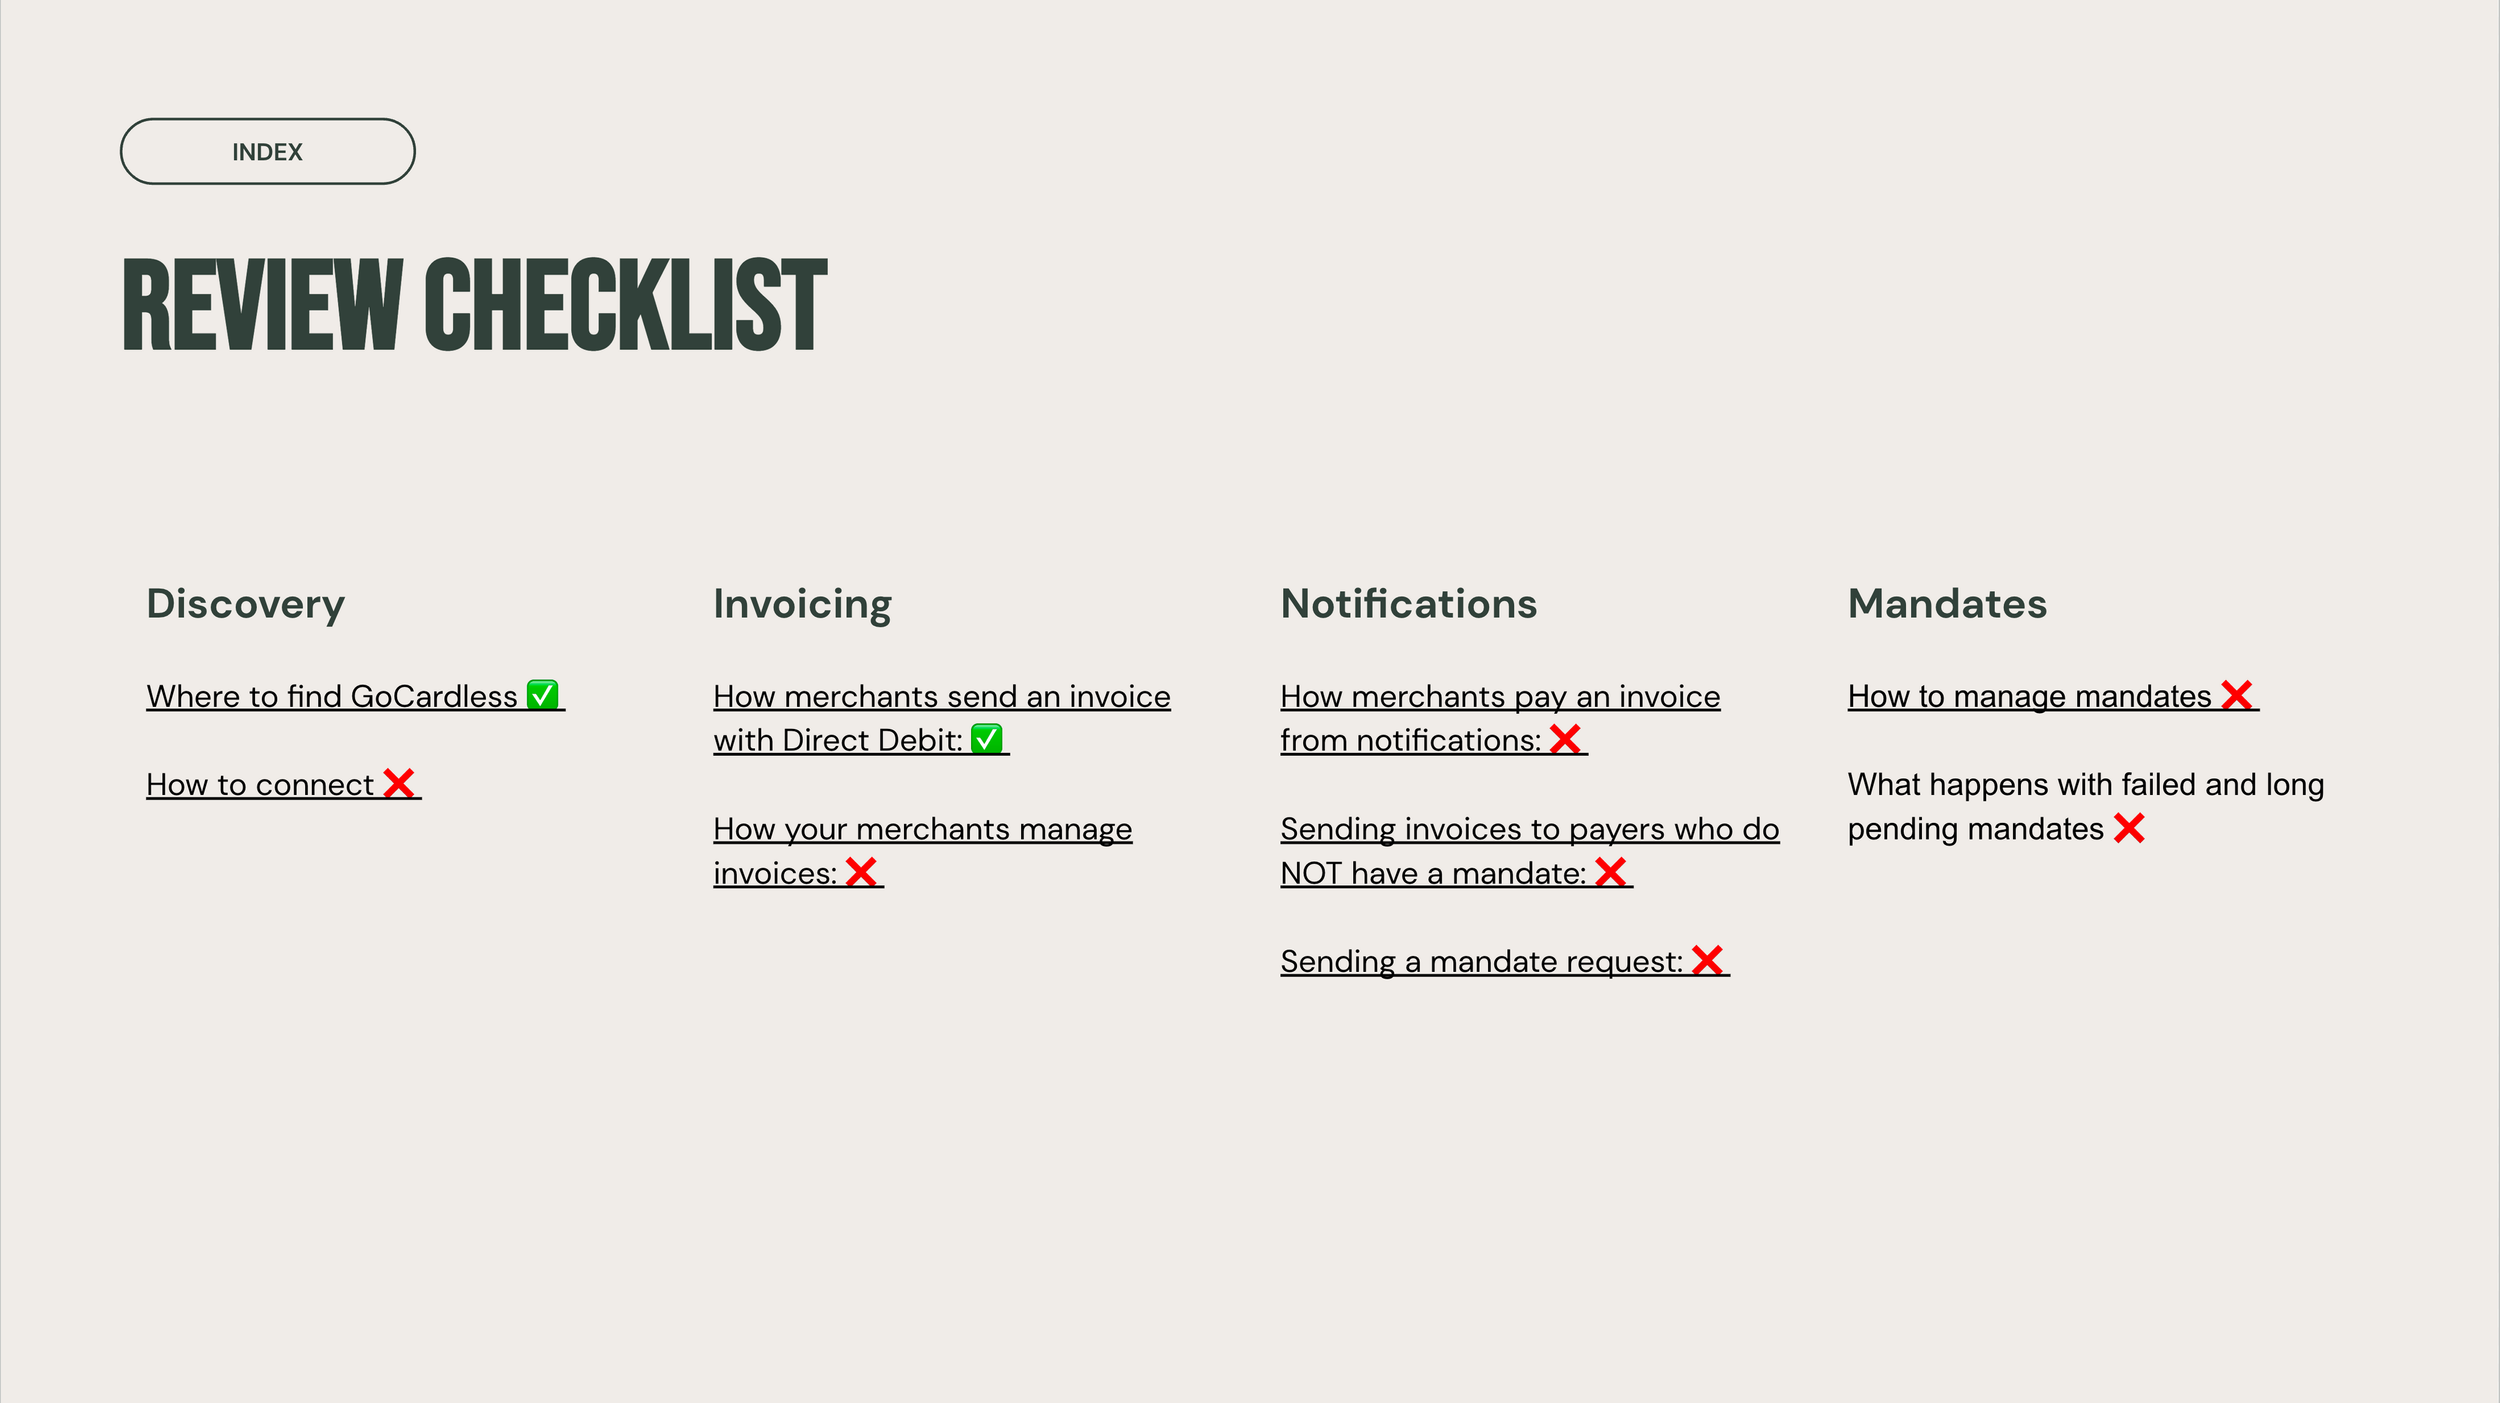
Task: Open How merchants pay an invoice link
Action: pos(1500,718)
